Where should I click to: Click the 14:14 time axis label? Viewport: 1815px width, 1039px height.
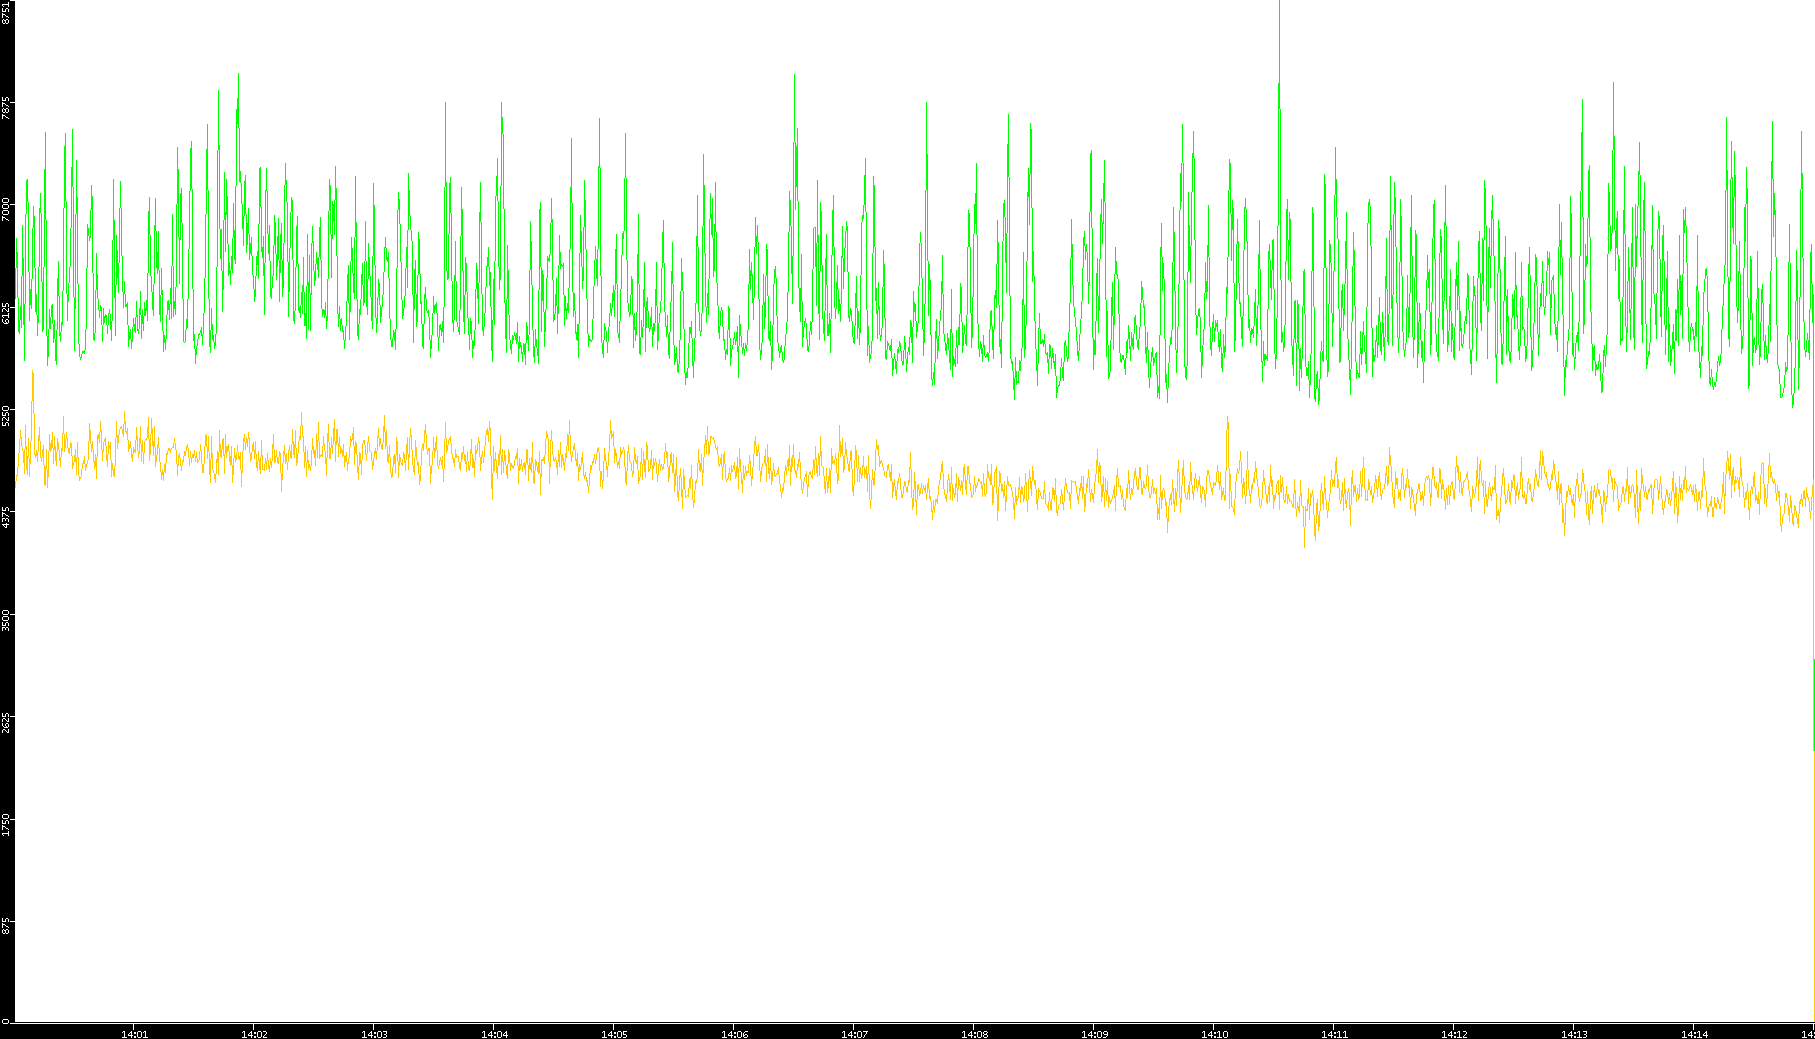tap(1694, 1034)
